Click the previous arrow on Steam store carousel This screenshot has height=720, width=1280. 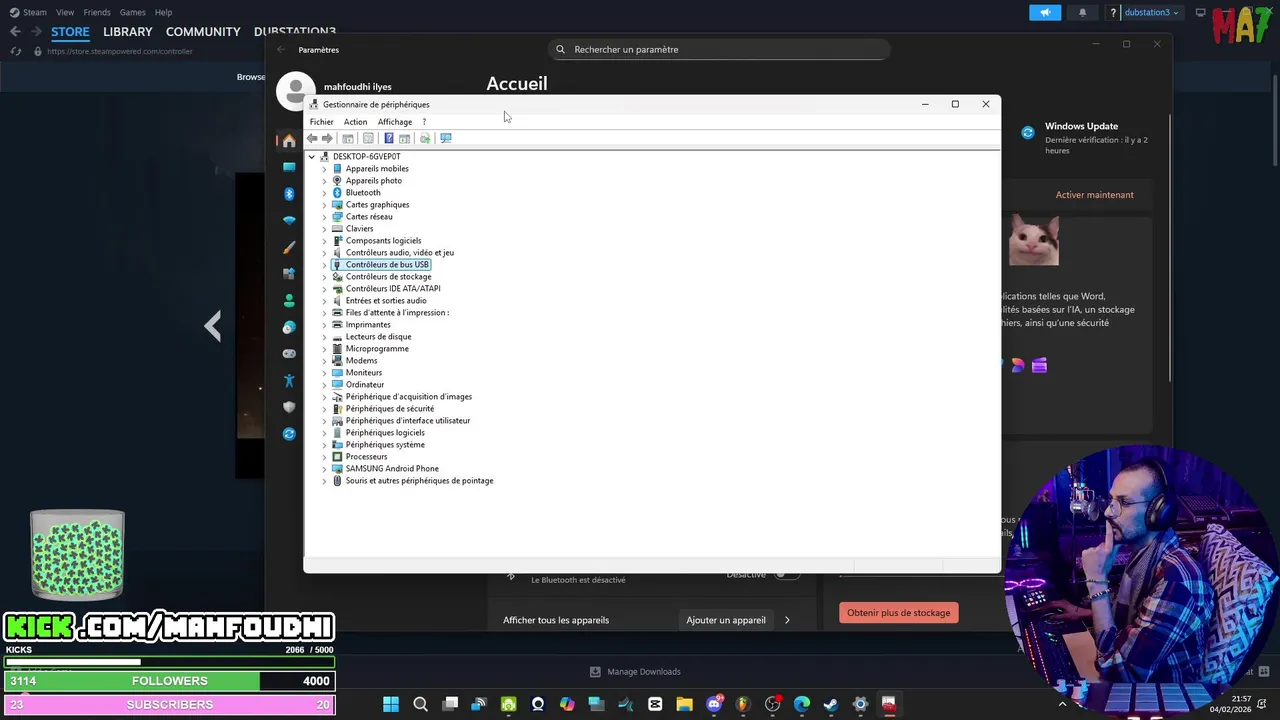click(x=212, y=326)
